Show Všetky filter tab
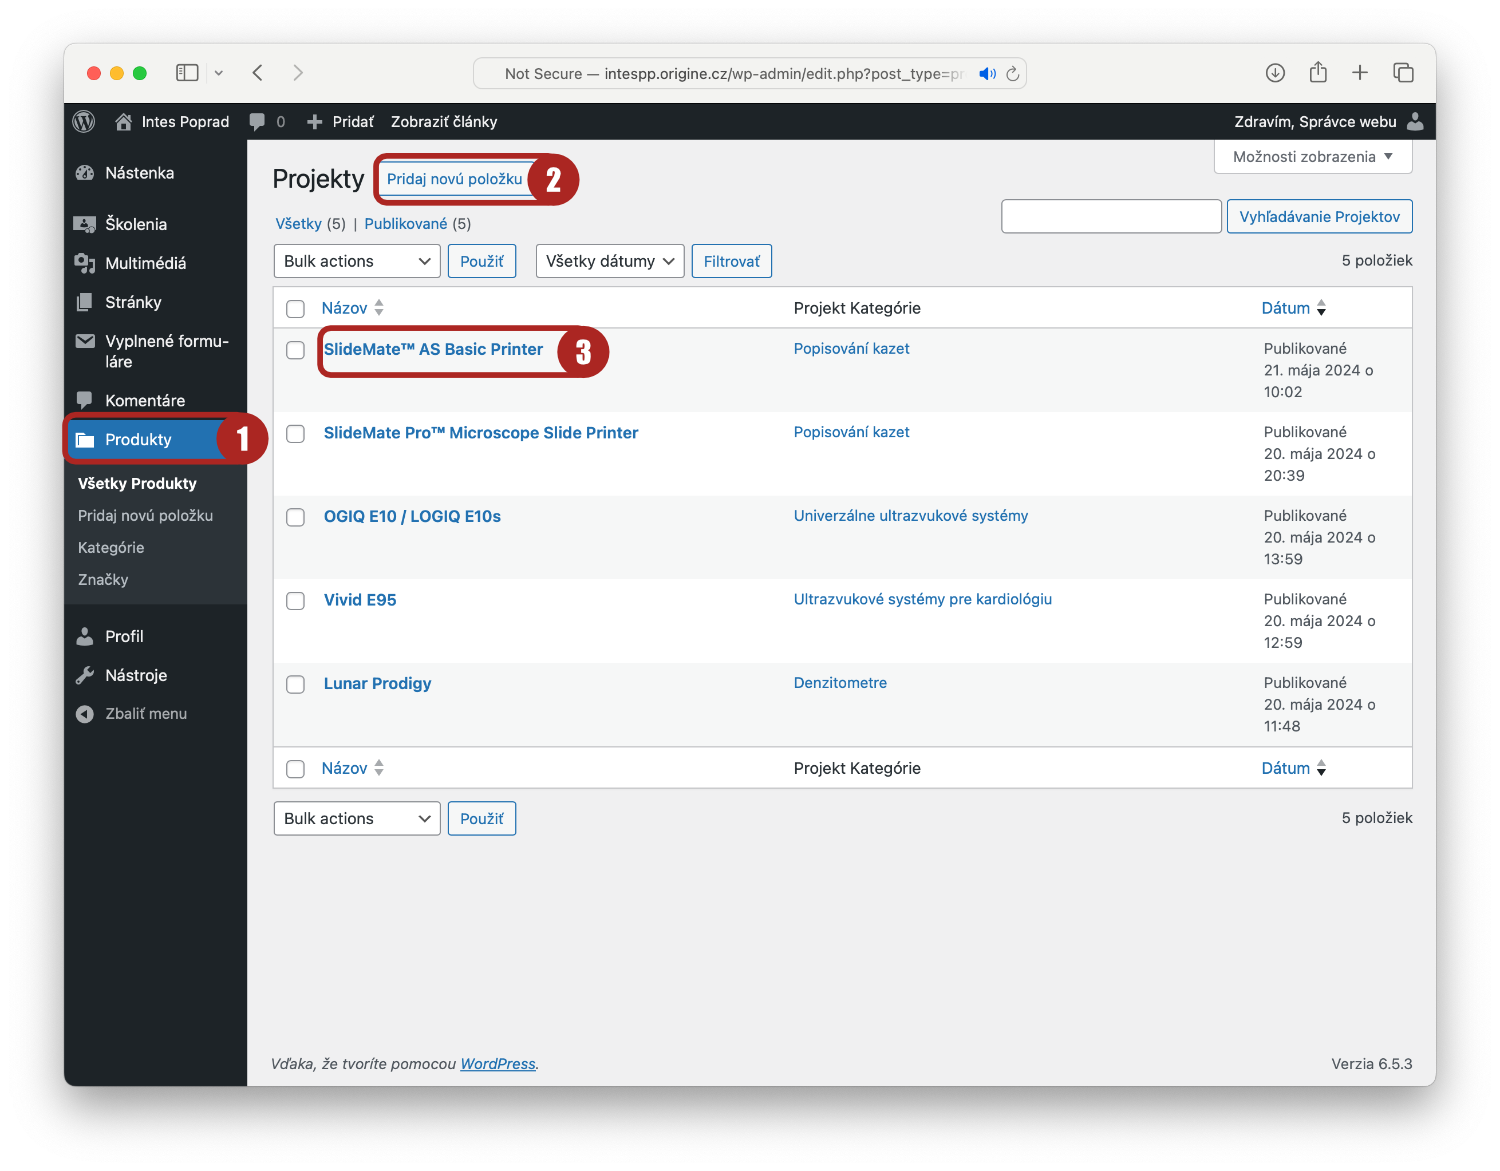The height and width of the screenshot is (1171, 1500). [299, 223]
